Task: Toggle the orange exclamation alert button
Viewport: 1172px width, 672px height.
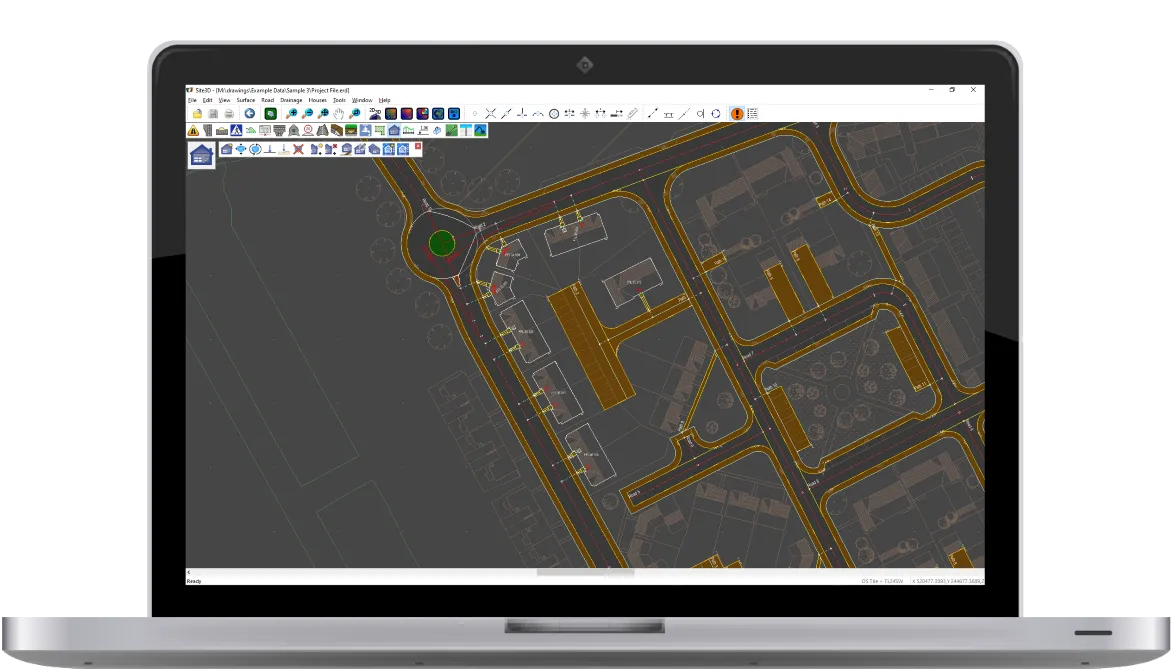Action: tap(737, 114)
